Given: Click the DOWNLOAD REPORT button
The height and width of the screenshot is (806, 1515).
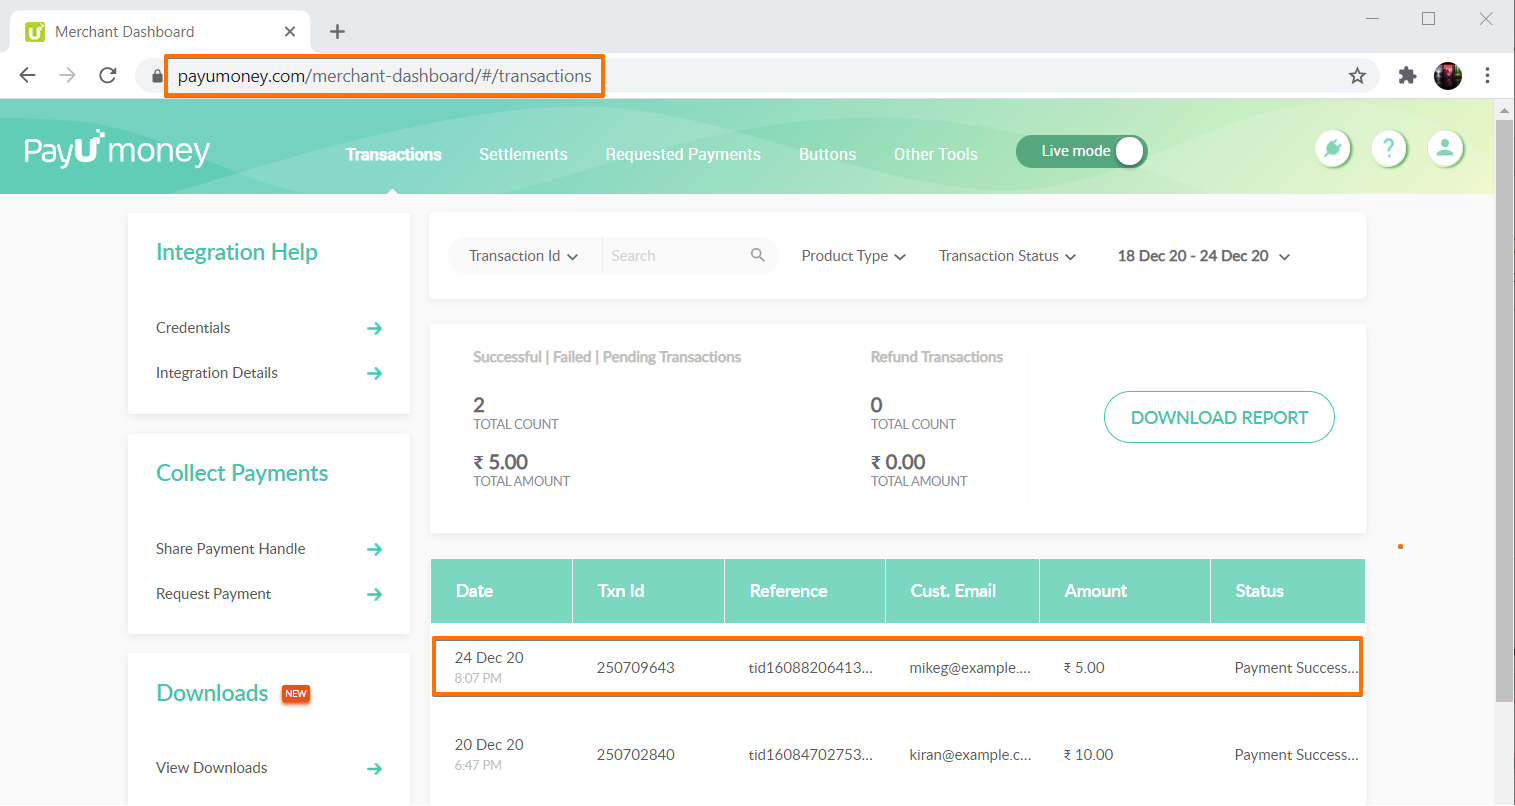Looking at the screenshot, I should [x=1219, y=417].
